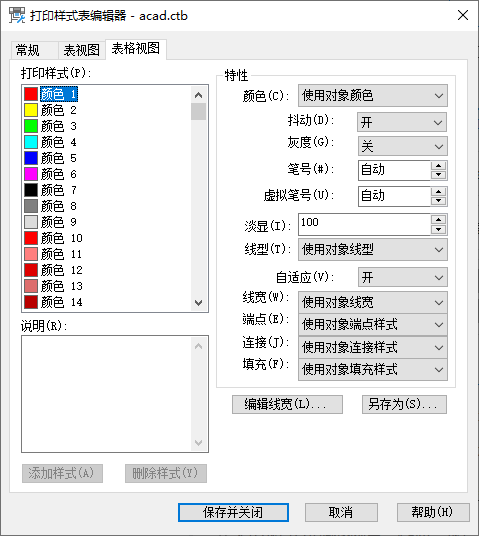Select plot style 颜色 8
Image resolution: width=479 pixels, height=536 pixels.
59,206
